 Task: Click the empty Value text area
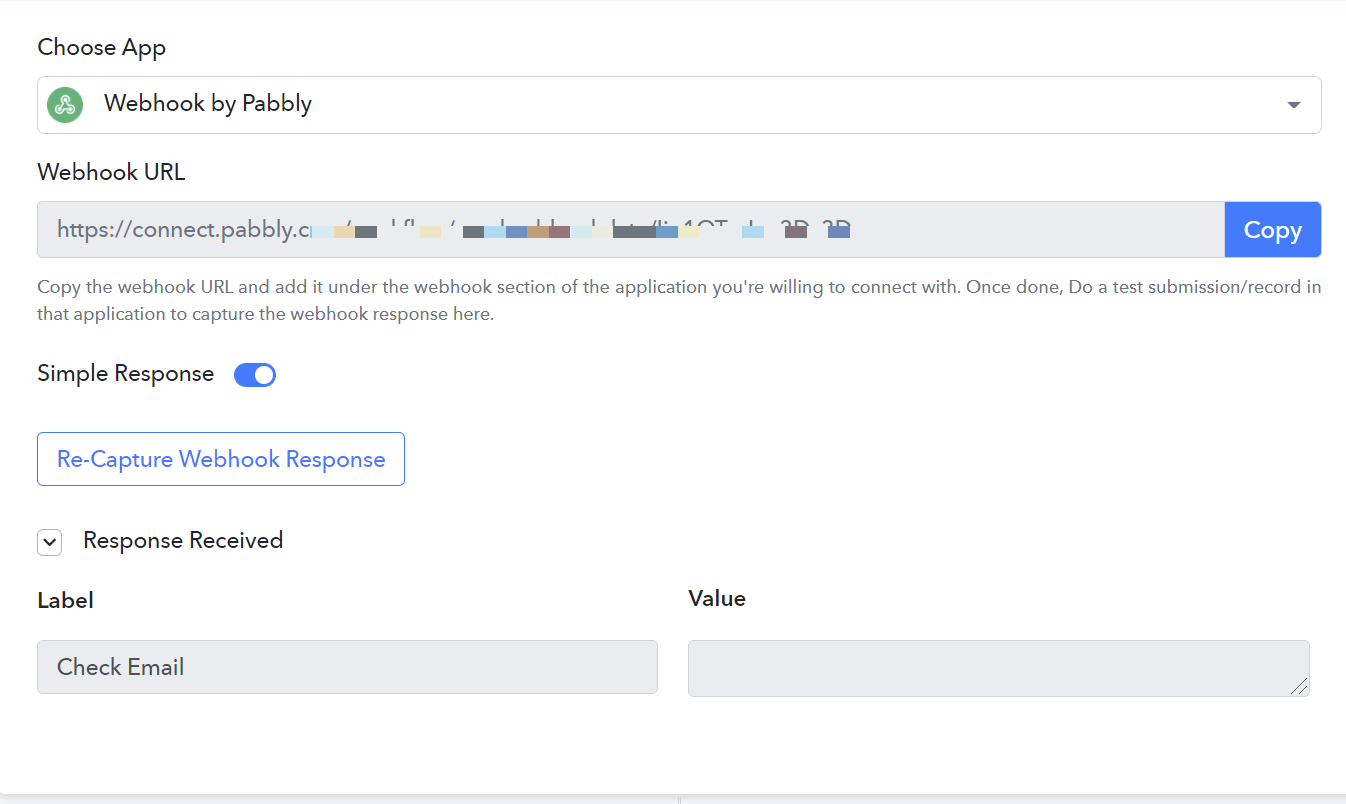coord(999,668)
